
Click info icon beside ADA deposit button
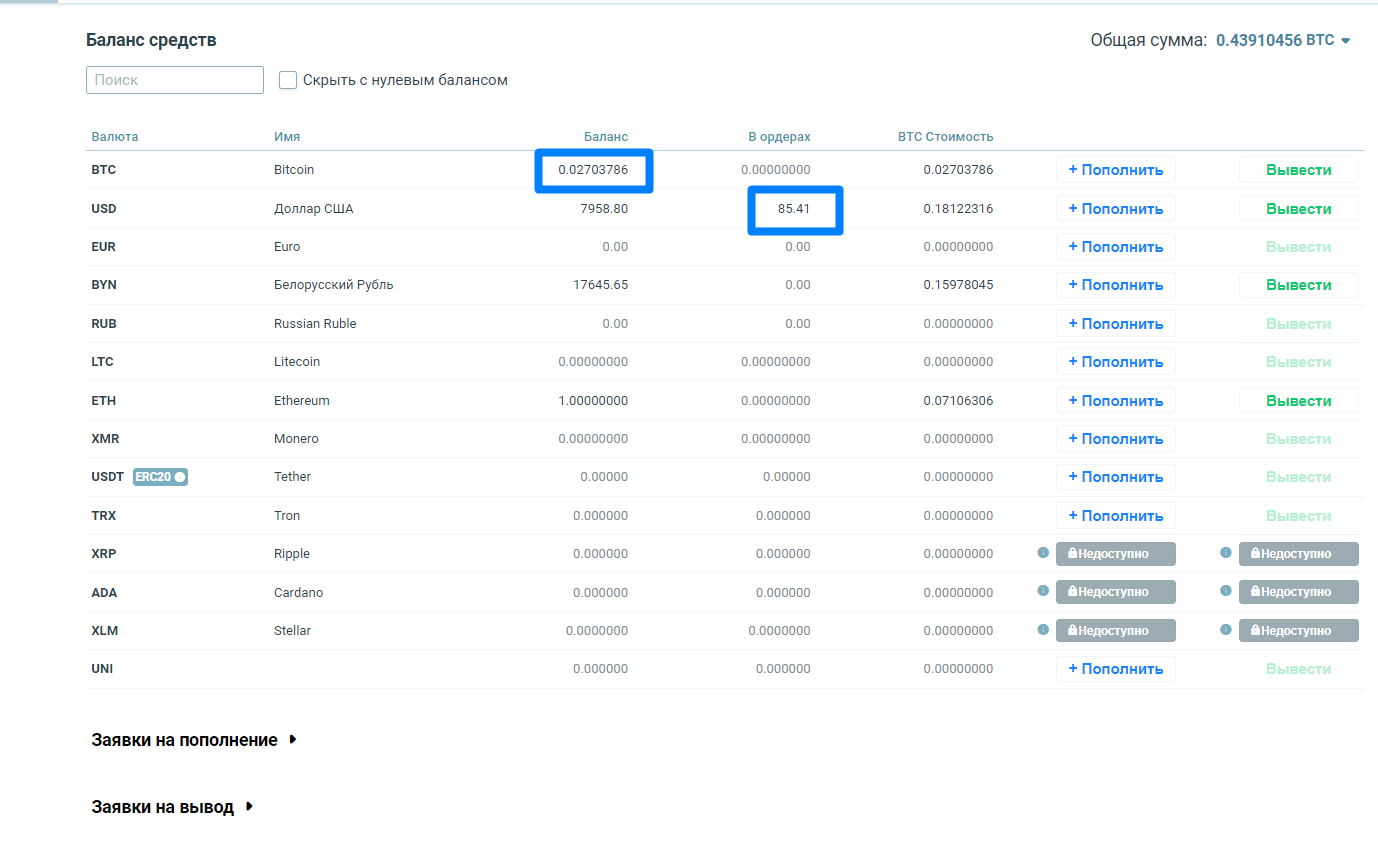pyautogui.click(x=1043, y=591)
